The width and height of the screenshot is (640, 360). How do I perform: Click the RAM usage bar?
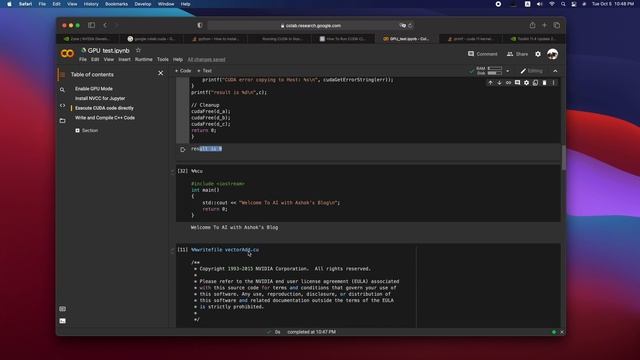pyautogui.click(x=495, y=69)
